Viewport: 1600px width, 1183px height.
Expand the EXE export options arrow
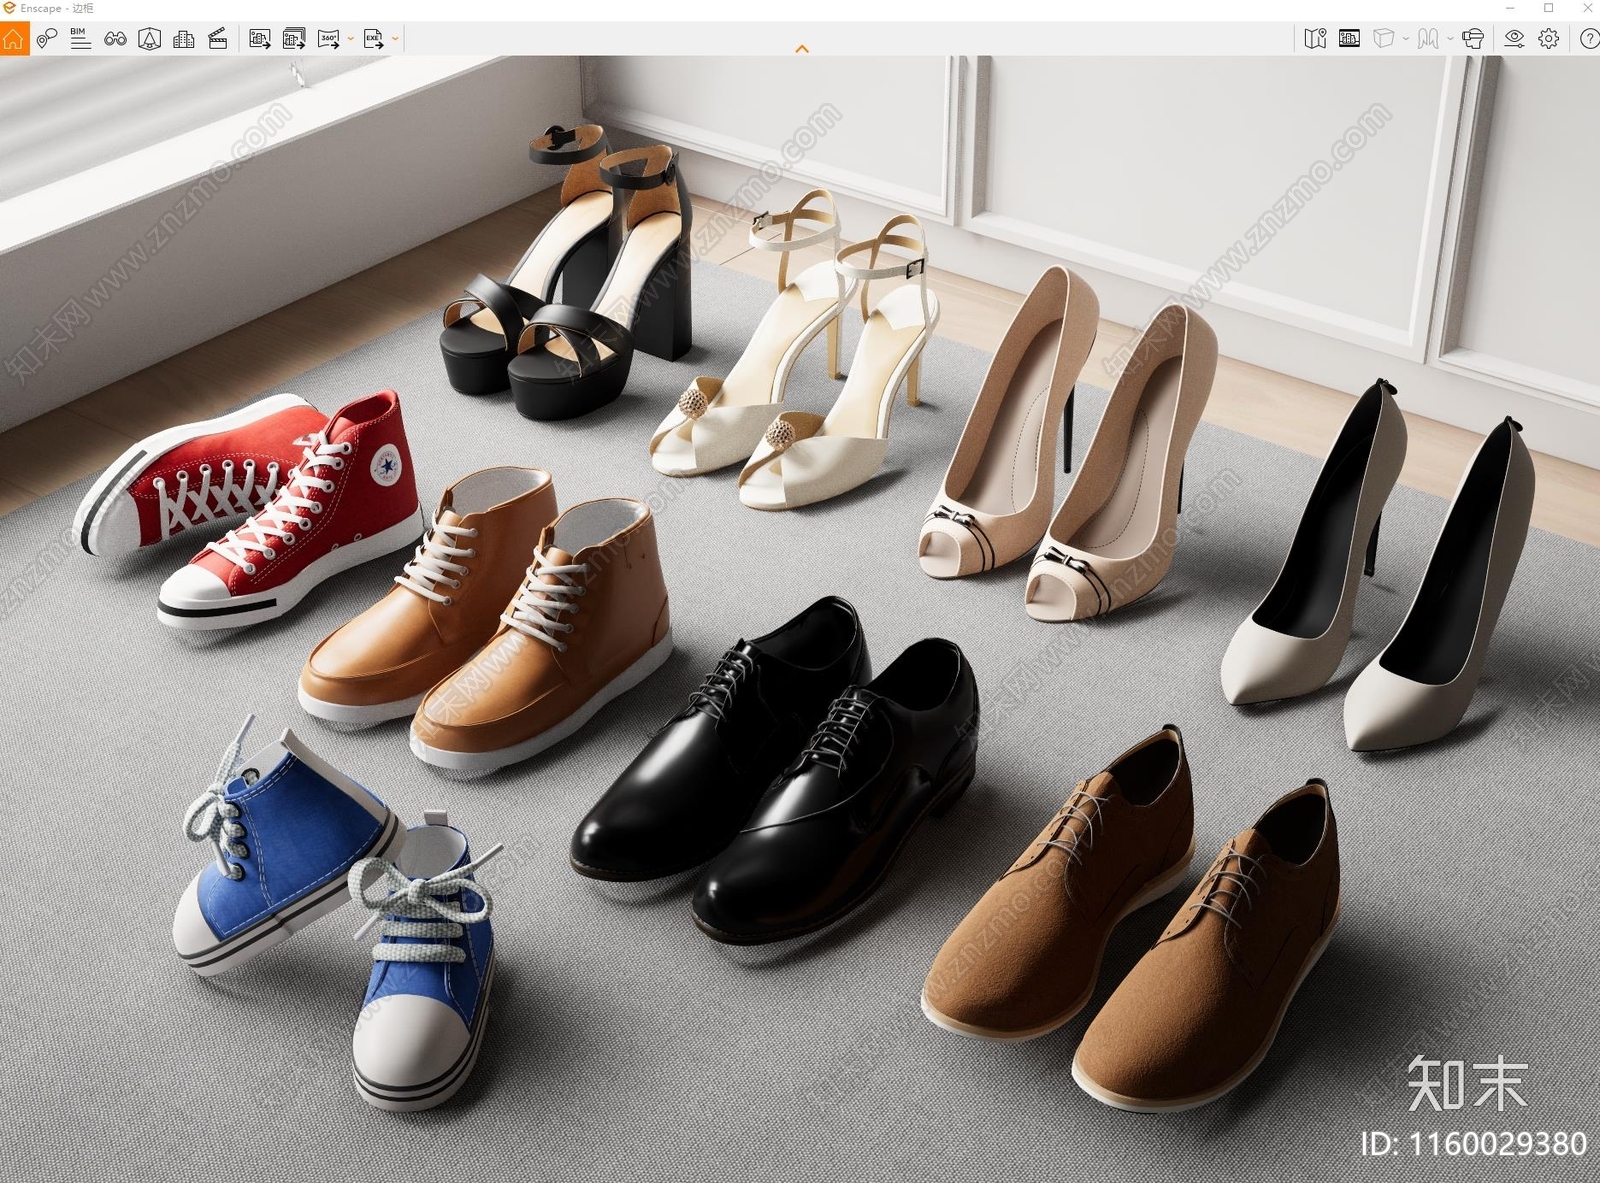[x=396, y=39]
